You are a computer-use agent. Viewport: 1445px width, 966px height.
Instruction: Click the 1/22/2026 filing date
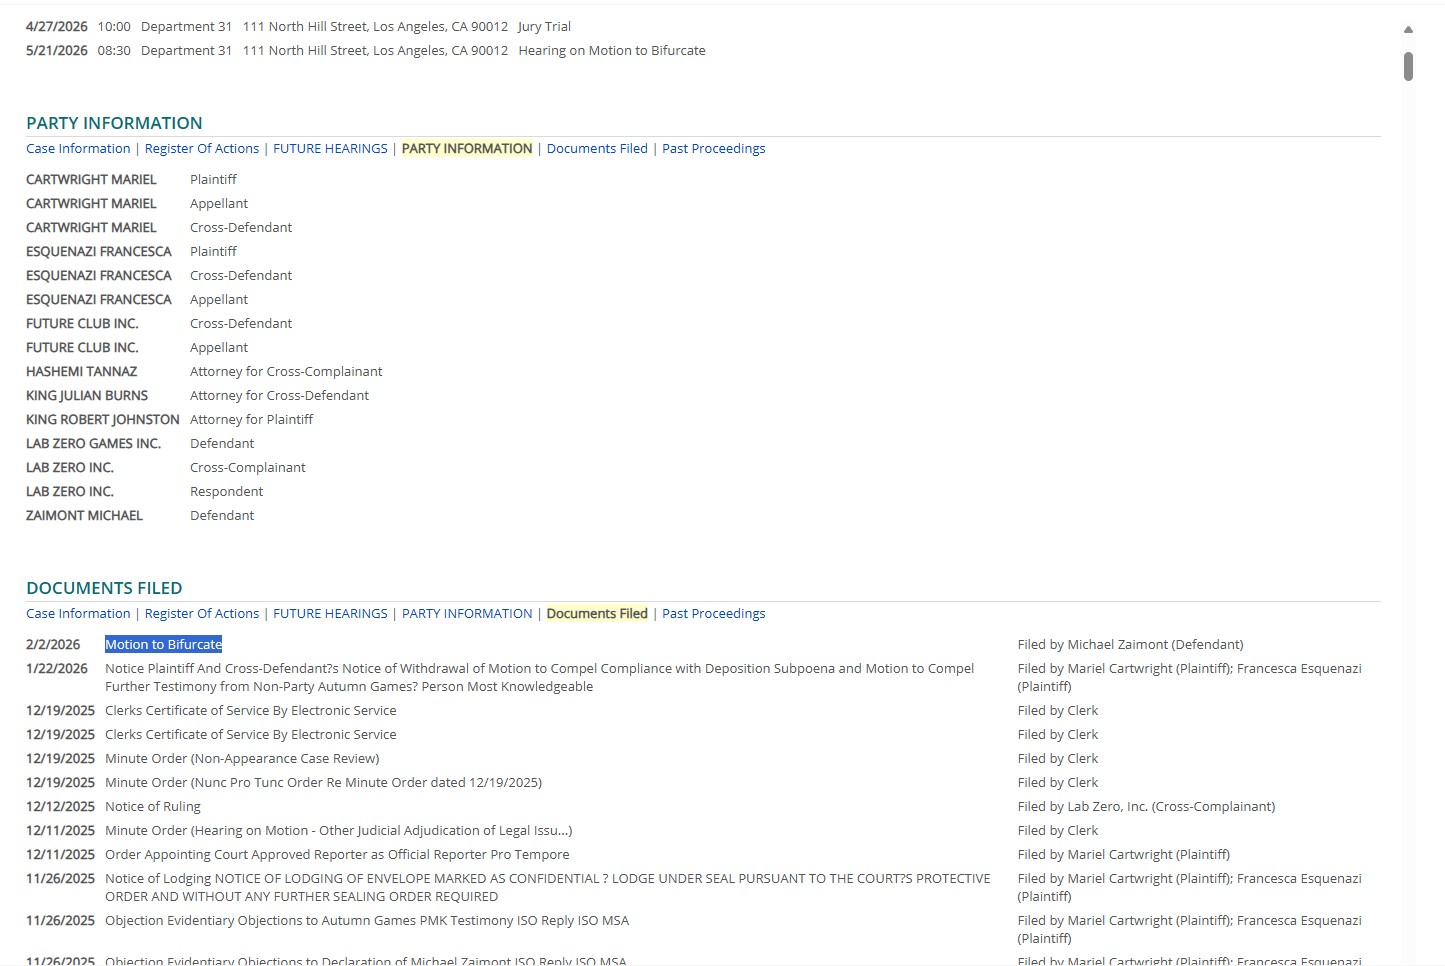coord(57,669)
